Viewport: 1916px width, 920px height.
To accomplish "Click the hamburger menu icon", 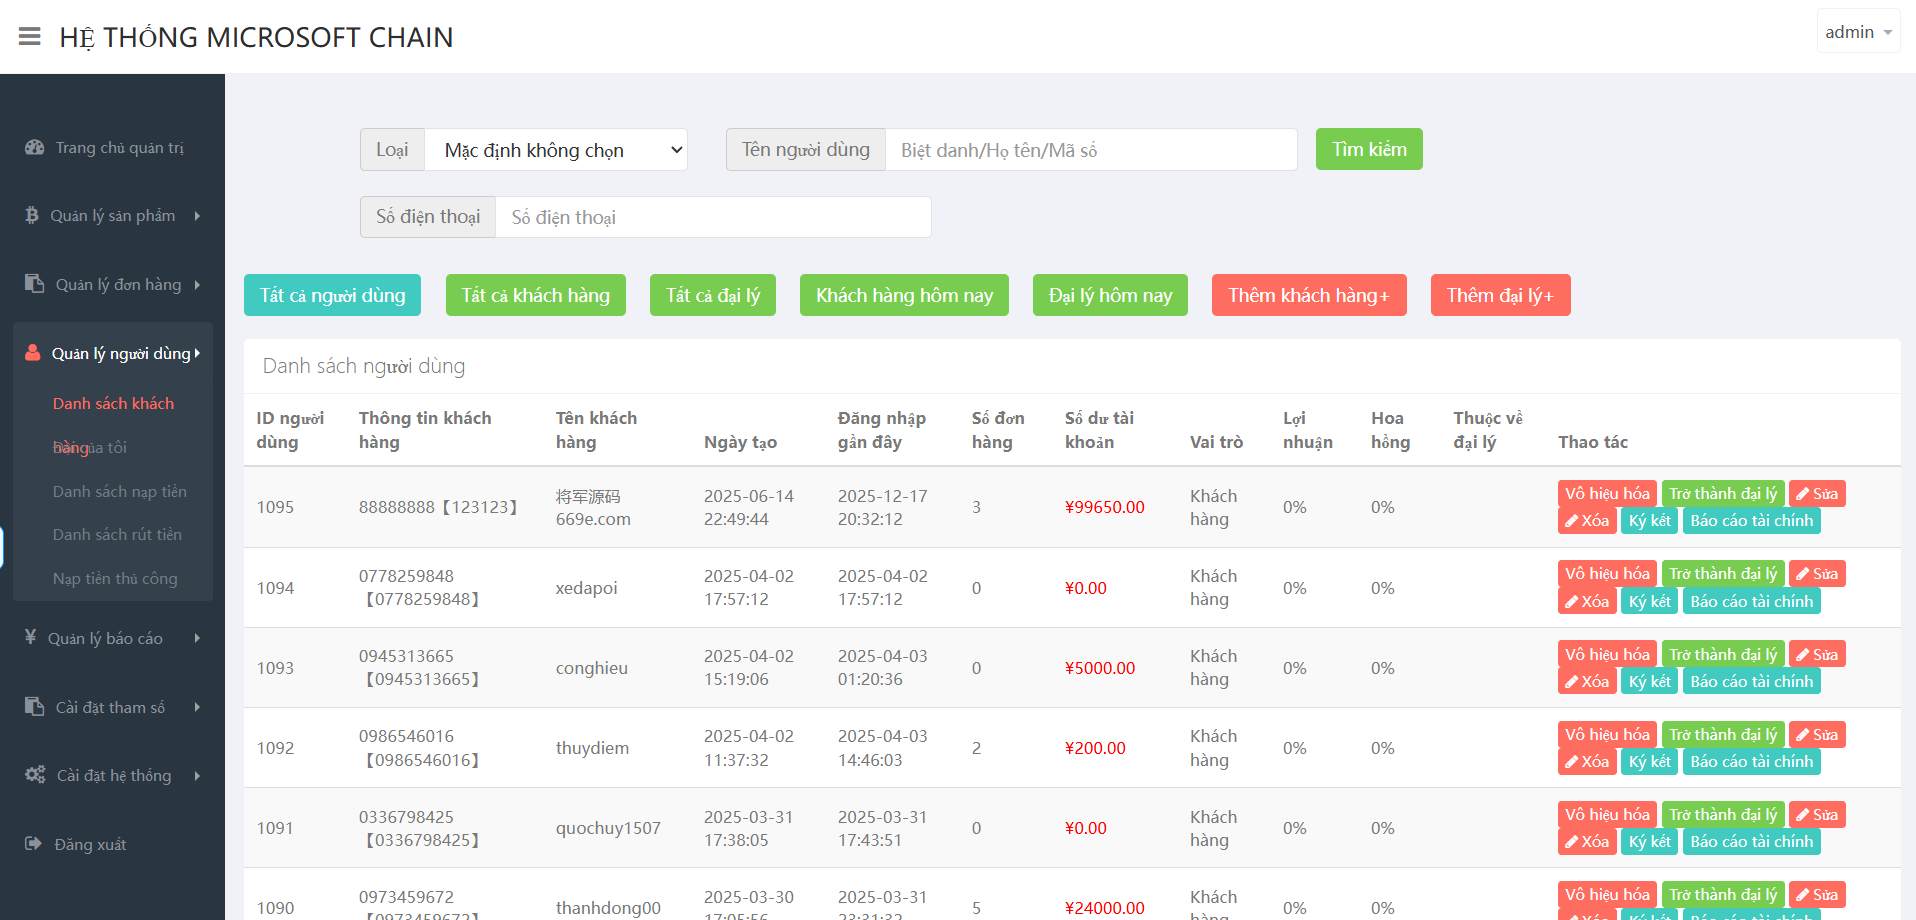I will [x=30, y=37].
